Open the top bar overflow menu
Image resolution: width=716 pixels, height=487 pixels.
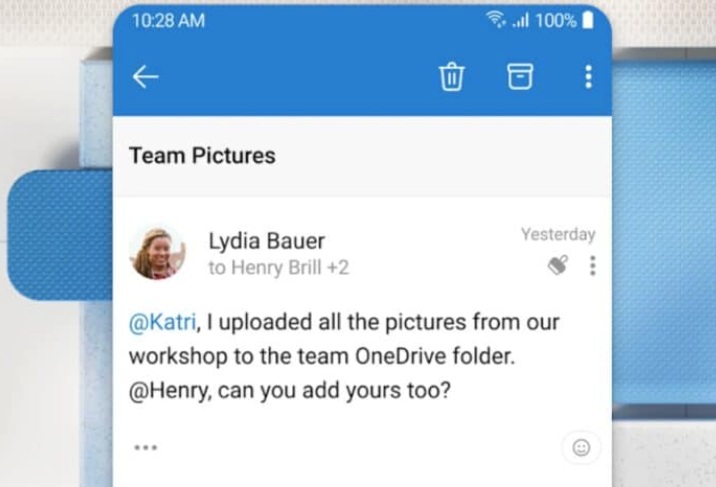[588, 77]
